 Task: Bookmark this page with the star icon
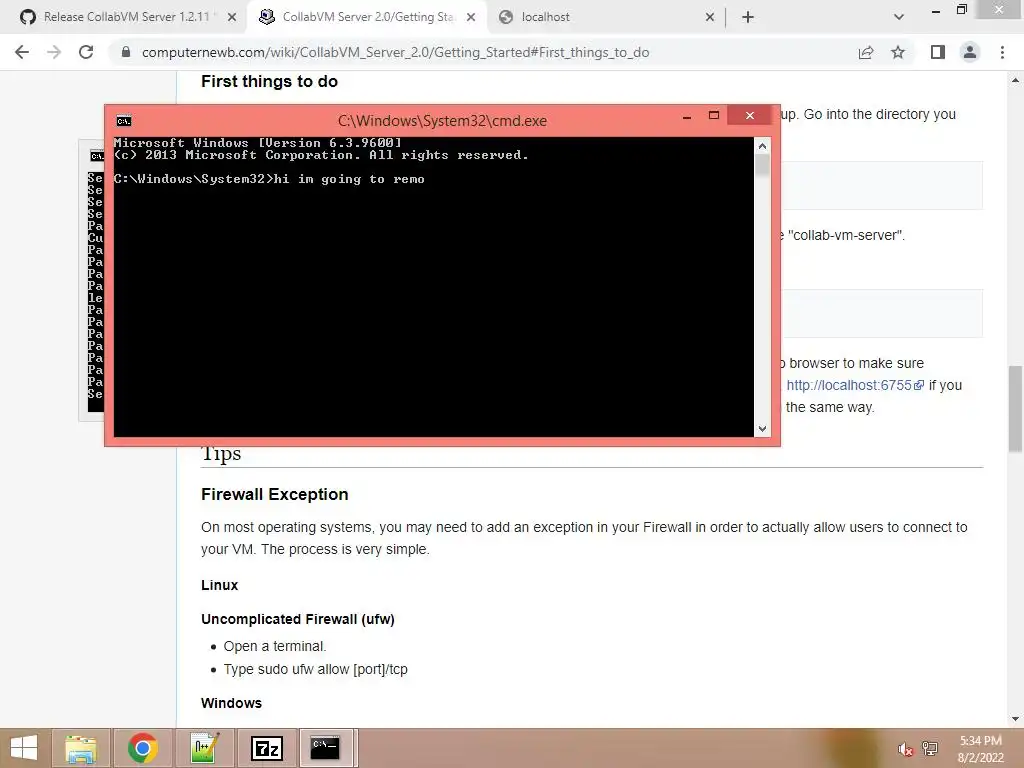pyautogui.click(x=898, y=52)
